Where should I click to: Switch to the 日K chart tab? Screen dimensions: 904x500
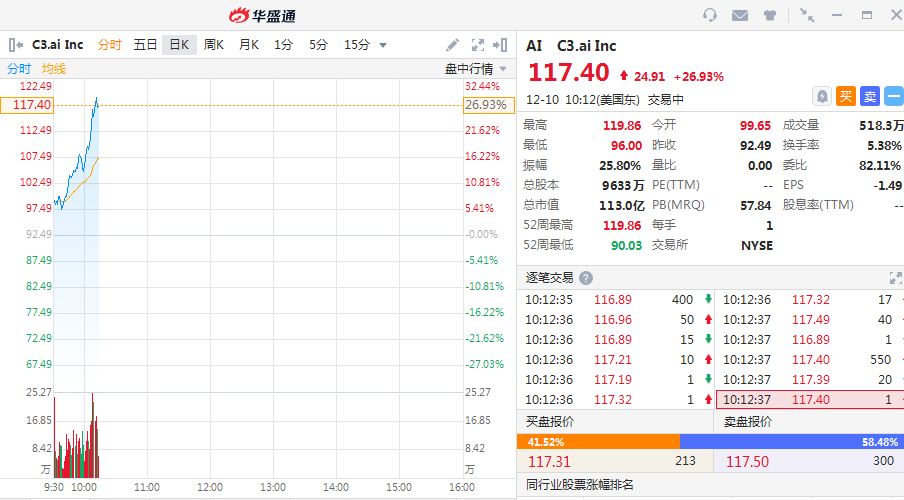pos(179,45)
